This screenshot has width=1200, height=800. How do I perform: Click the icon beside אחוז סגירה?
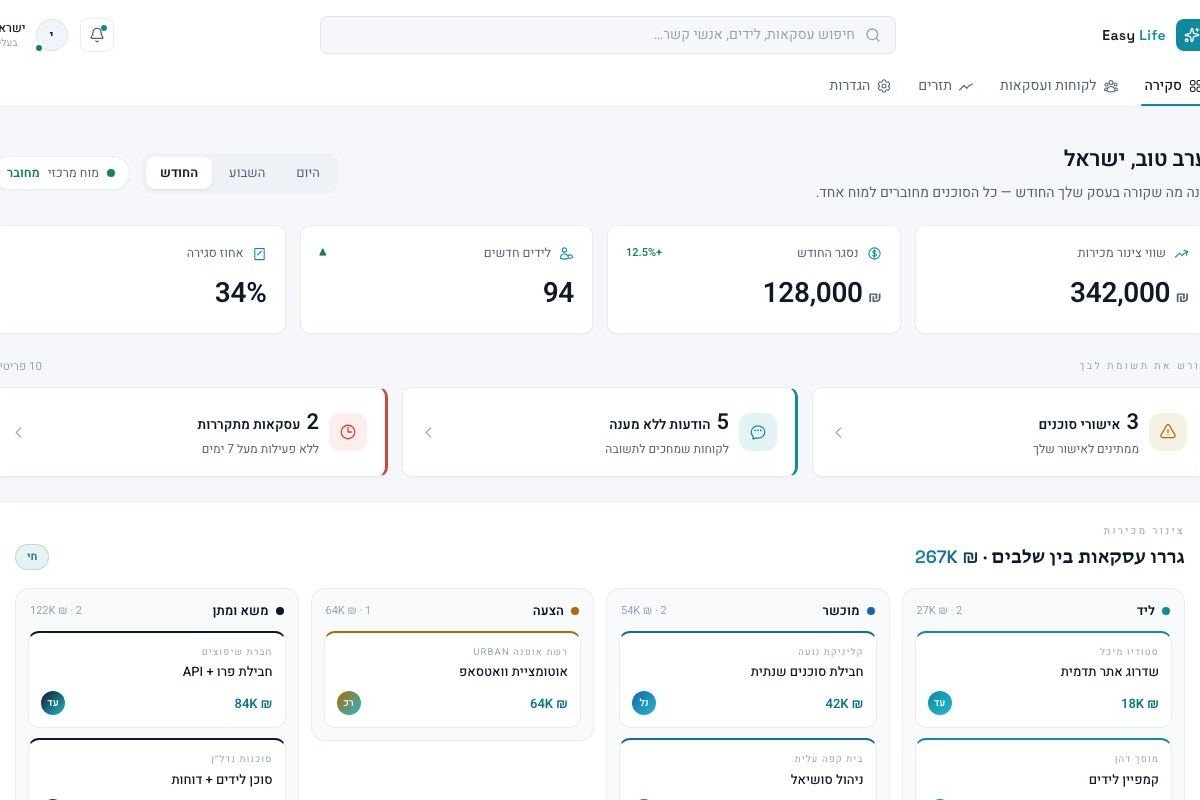click(x=260, y=253)
